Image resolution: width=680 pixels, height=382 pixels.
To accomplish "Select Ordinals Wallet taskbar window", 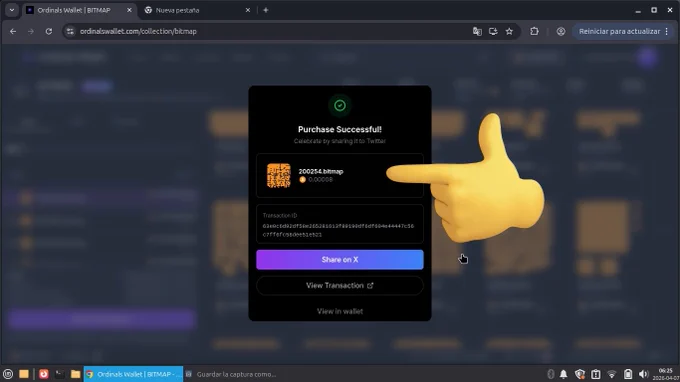I will tap(133, 374).
